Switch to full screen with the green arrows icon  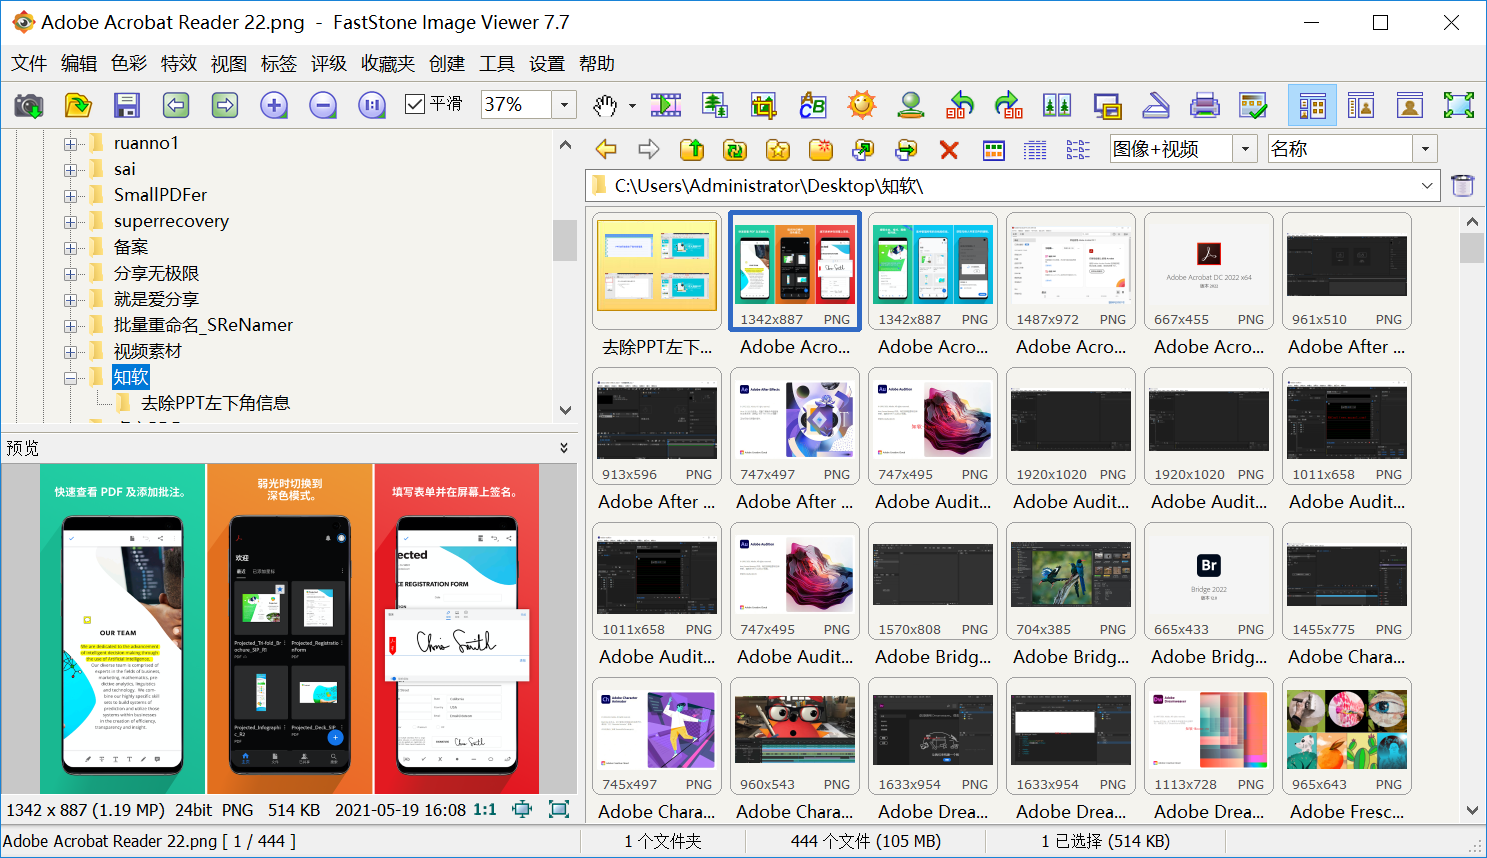tap(1459, 105)
